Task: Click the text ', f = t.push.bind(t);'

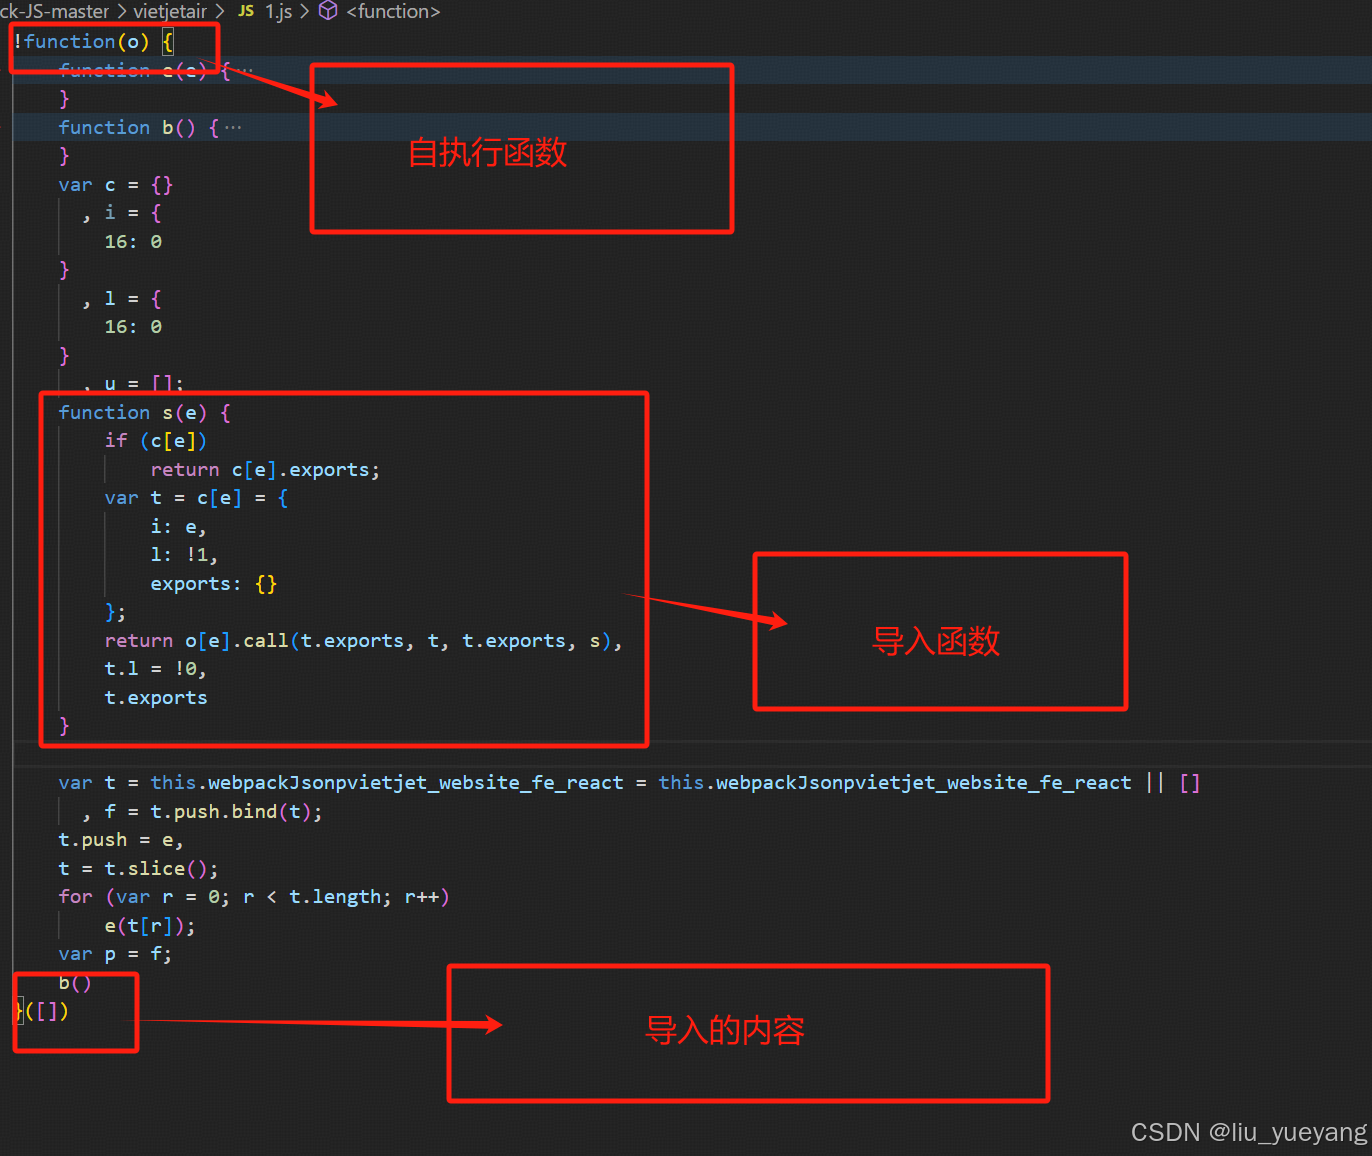Action: [x=202, y=811]
